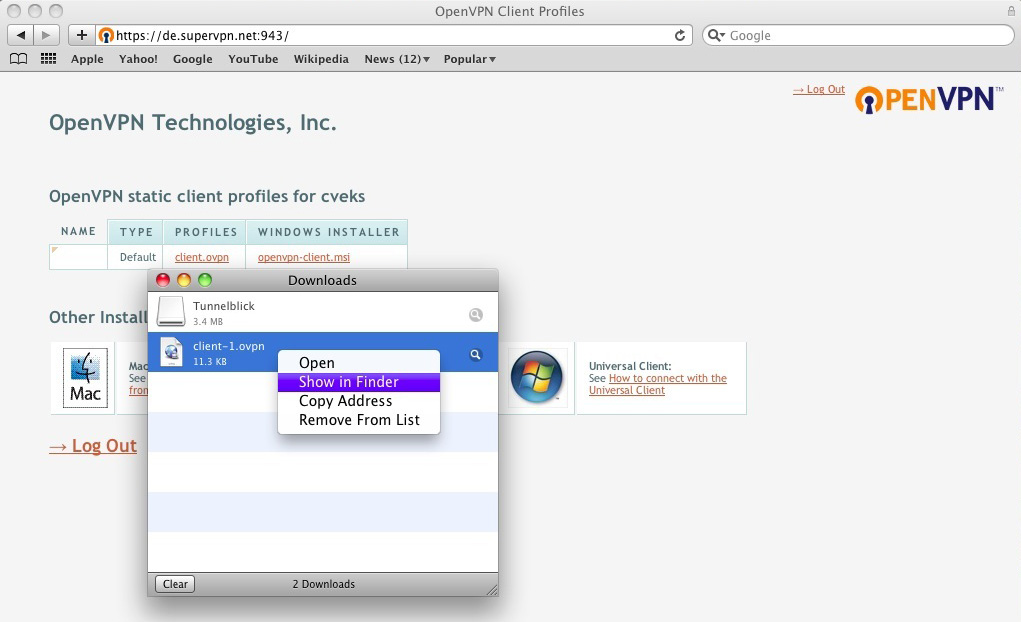Open the YouTube bookmark
1021x622 pixels.
pos(253,59)
